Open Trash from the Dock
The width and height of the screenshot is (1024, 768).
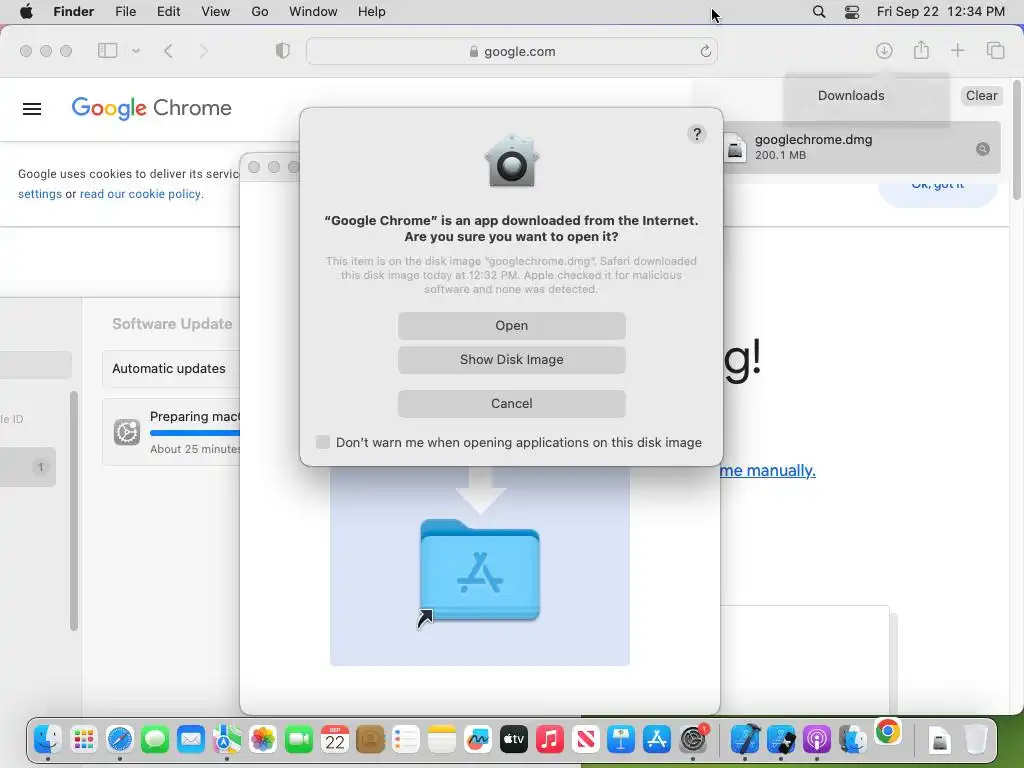click(976, 739)
